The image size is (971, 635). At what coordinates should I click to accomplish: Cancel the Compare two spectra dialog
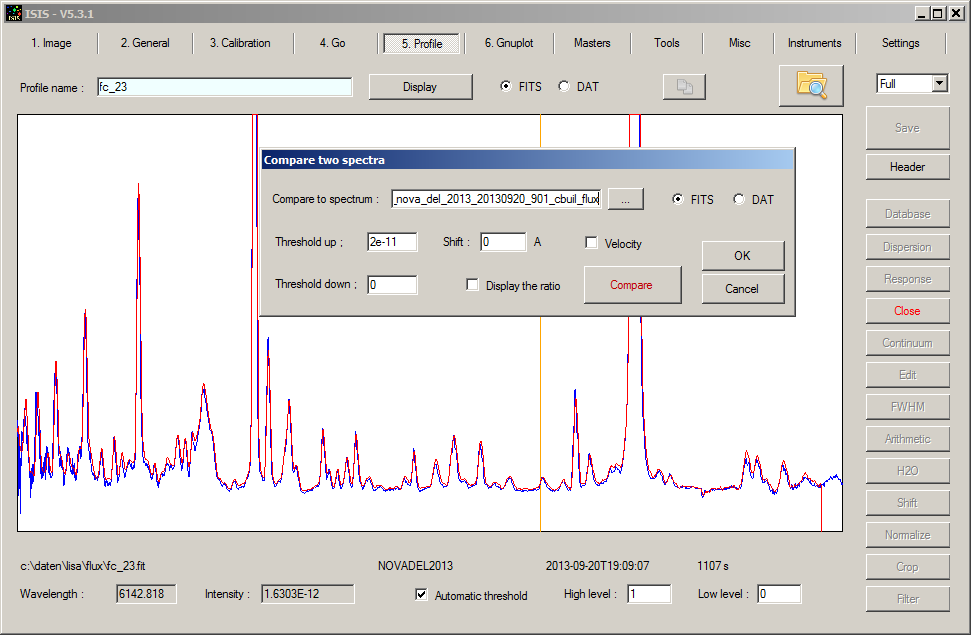pos(742,289)
